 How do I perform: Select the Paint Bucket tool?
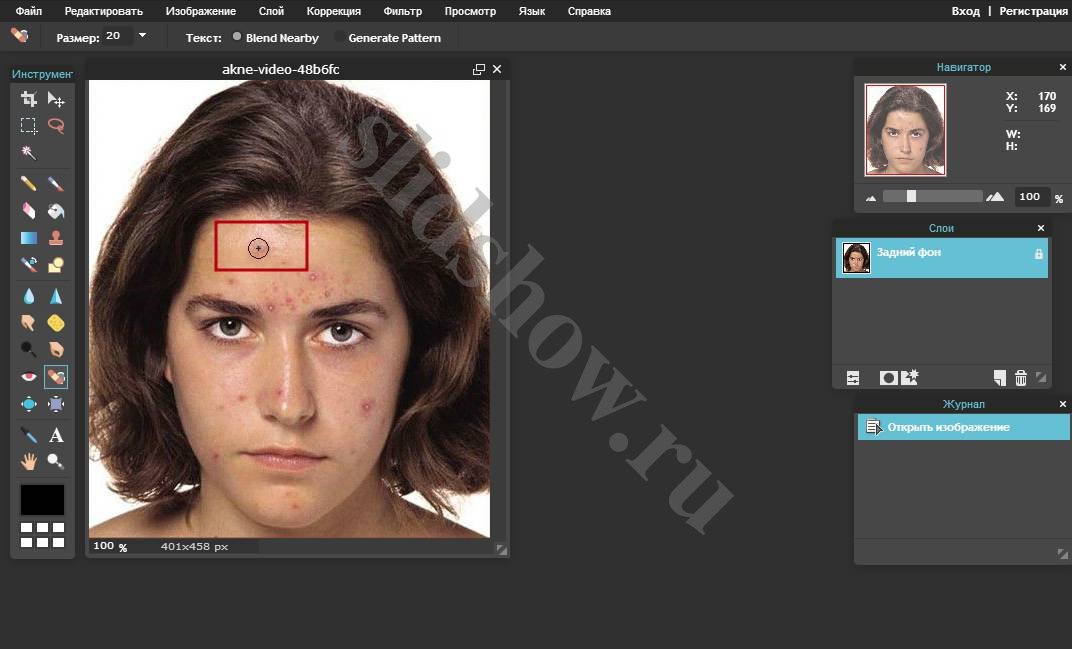click(x=56, y=211)
